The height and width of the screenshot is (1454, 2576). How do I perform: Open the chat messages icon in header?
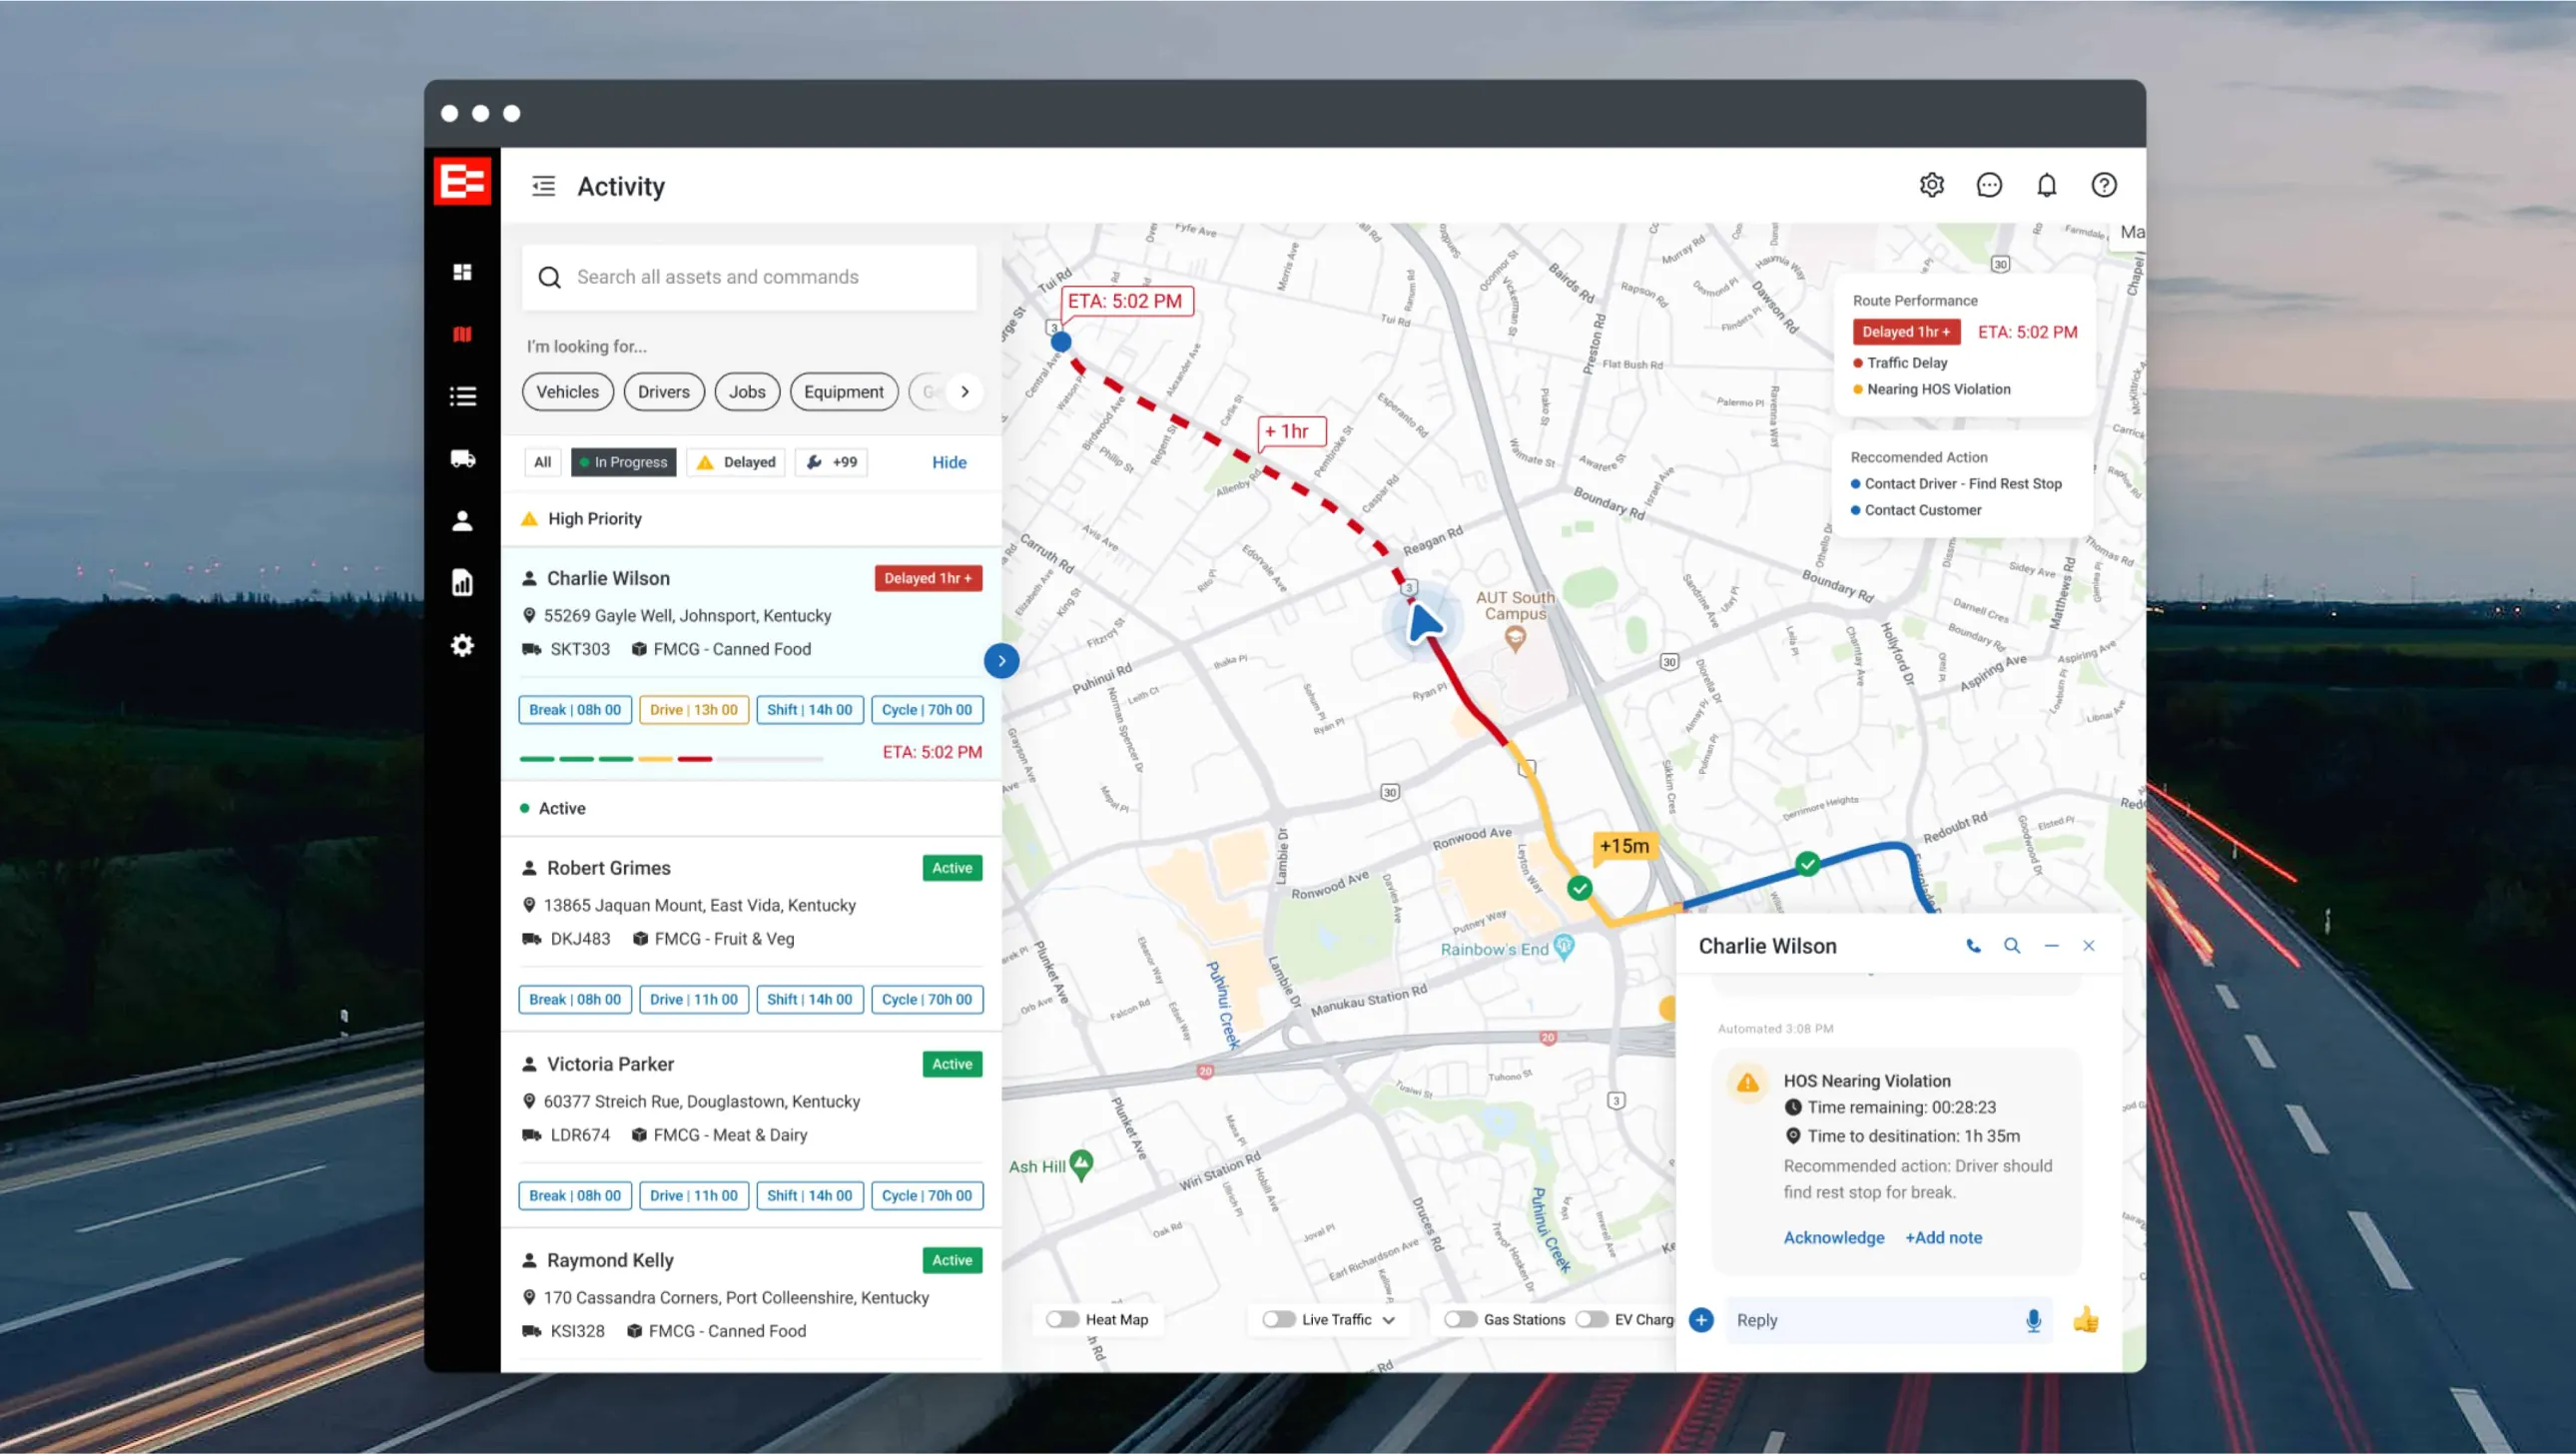[x=1989, y=185]
